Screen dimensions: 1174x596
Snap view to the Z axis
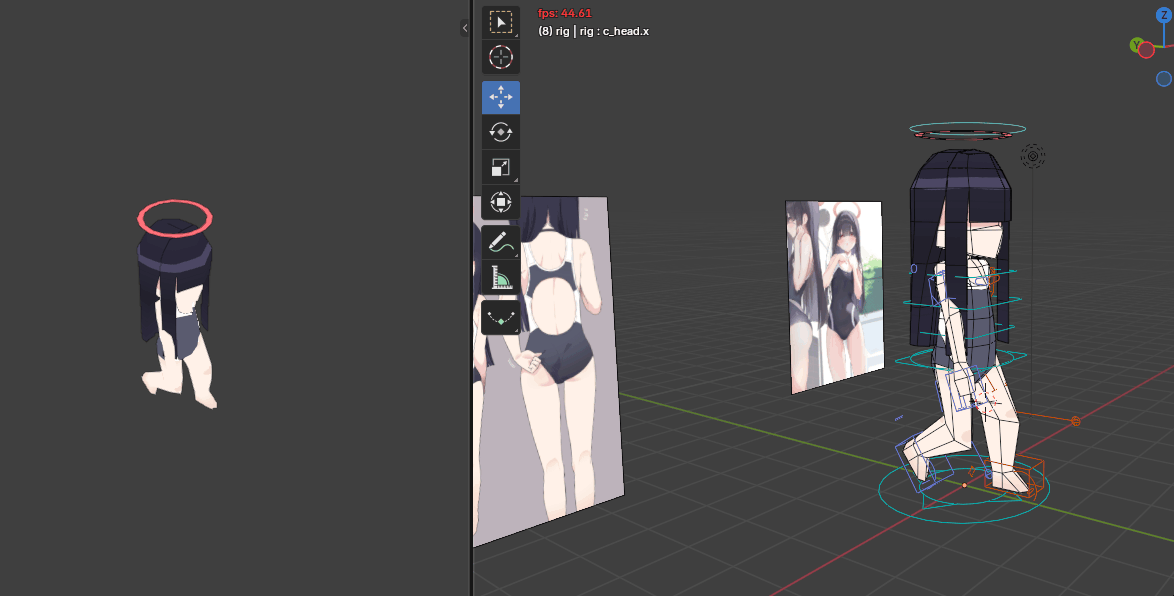coord(1162,16)
